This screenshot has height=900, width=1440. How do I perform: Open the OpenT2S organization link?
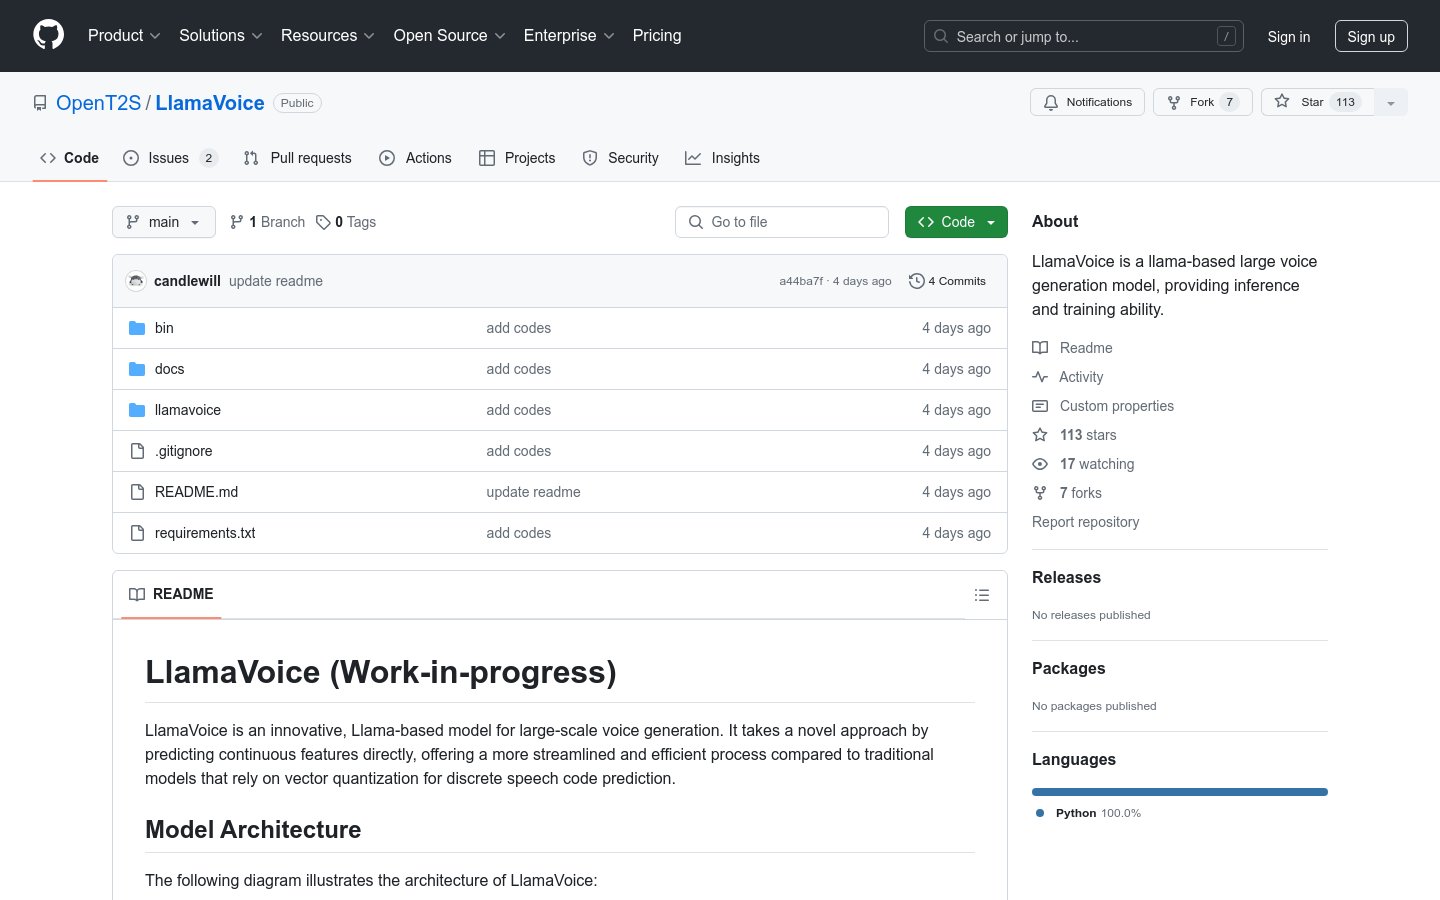(98, 103)
